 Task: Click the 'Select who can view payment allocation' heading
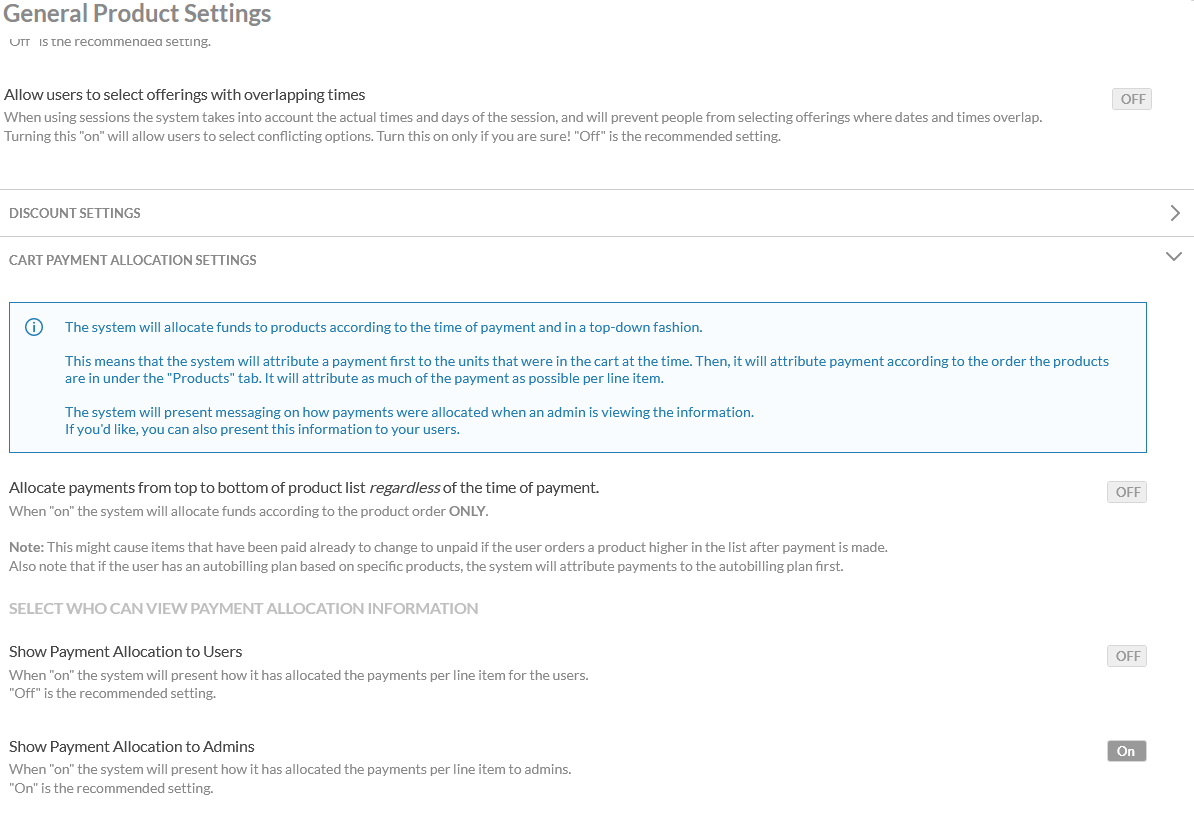coord(244,608)
